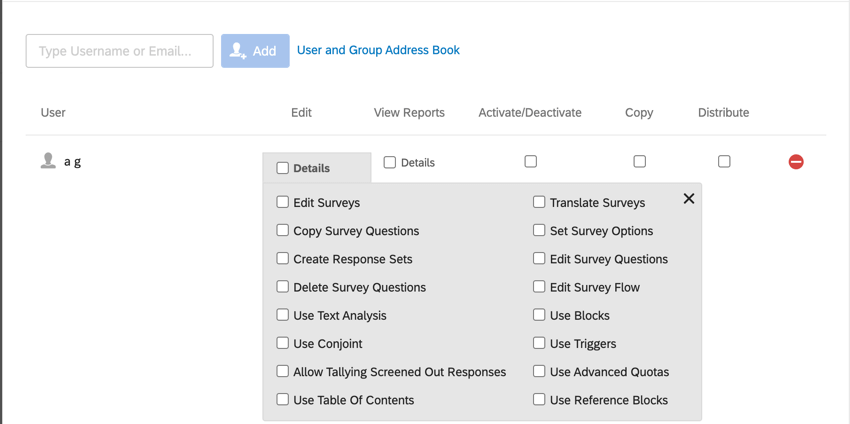Check Use Advanced Quotas
Viewport: 850px width, 424px height.
pyautogui.click(x=539, y=371)
